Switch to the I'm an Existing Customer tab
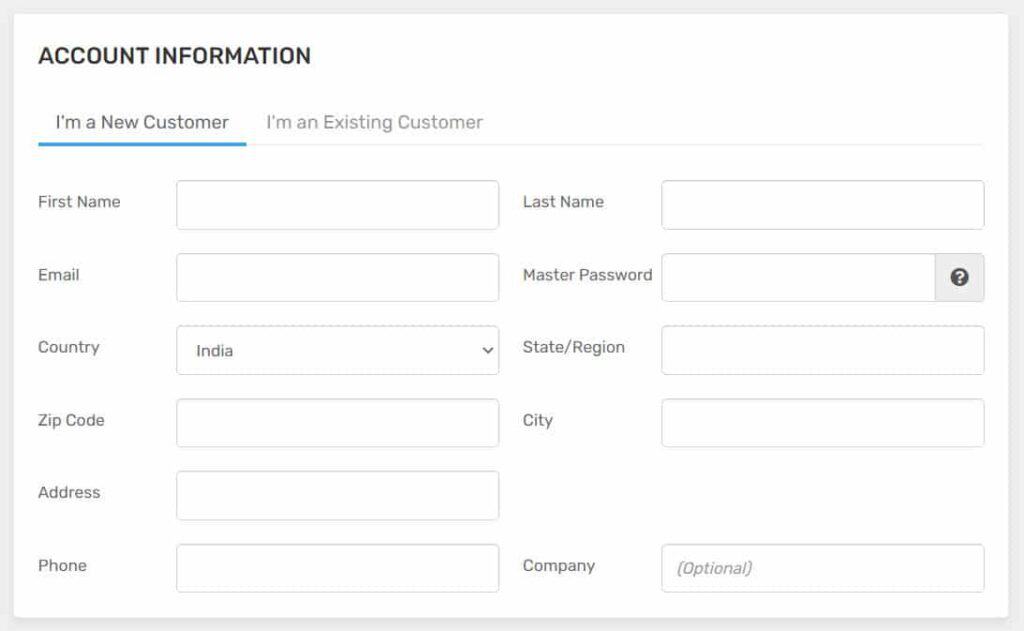This screenshot has width=1024, height=631. click(x=373, y=122)
